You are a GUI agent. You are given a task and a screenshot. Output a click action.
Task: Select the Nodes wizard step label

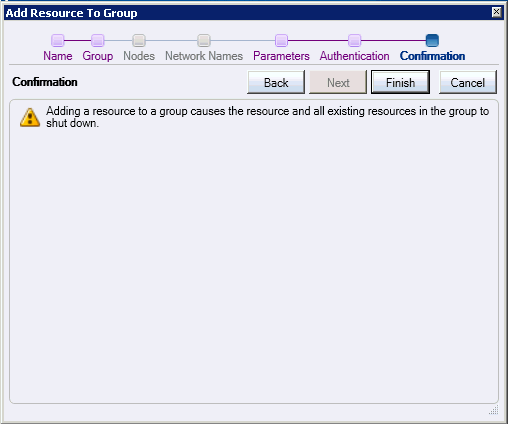point(139,56)
